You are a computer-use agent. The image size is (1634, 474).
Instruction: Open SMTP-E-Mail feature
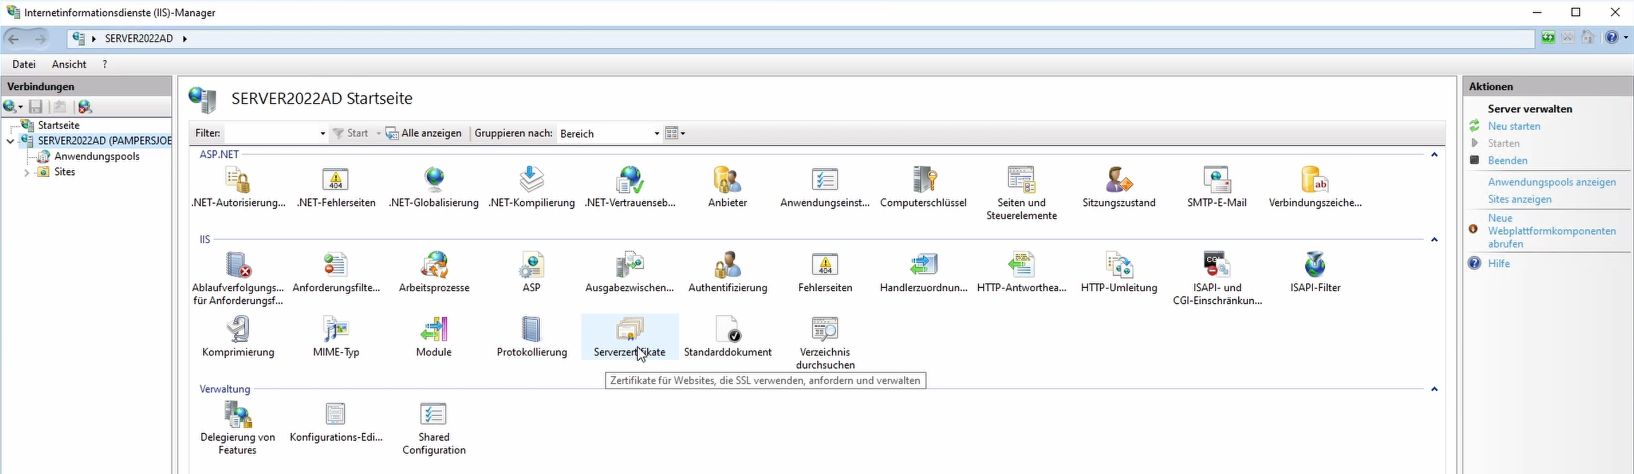pos(1217,187)
